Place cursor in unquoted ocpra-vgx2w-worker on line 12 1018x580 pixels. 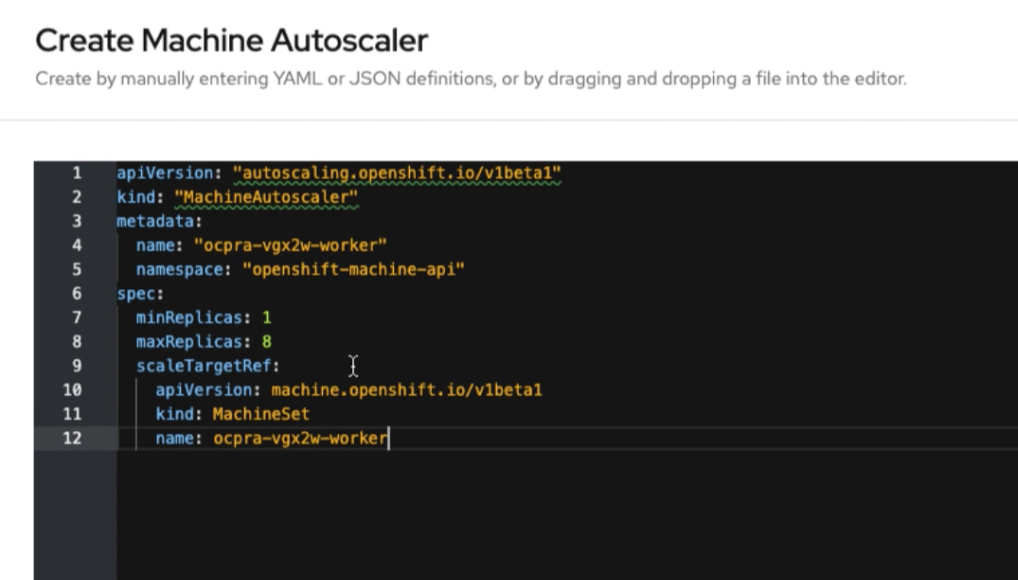coord(300,438)
